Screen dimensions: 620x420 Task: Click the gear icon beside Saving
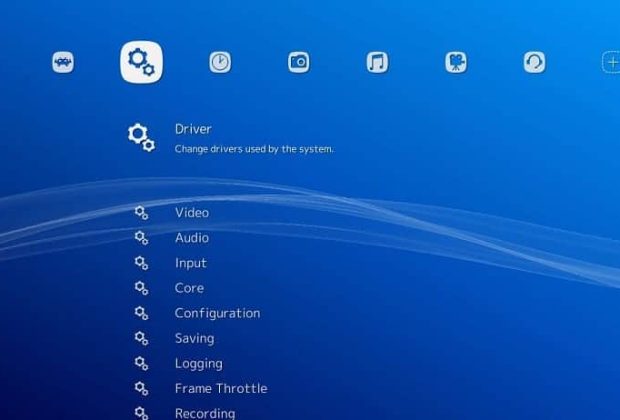[x=142, y=338]
